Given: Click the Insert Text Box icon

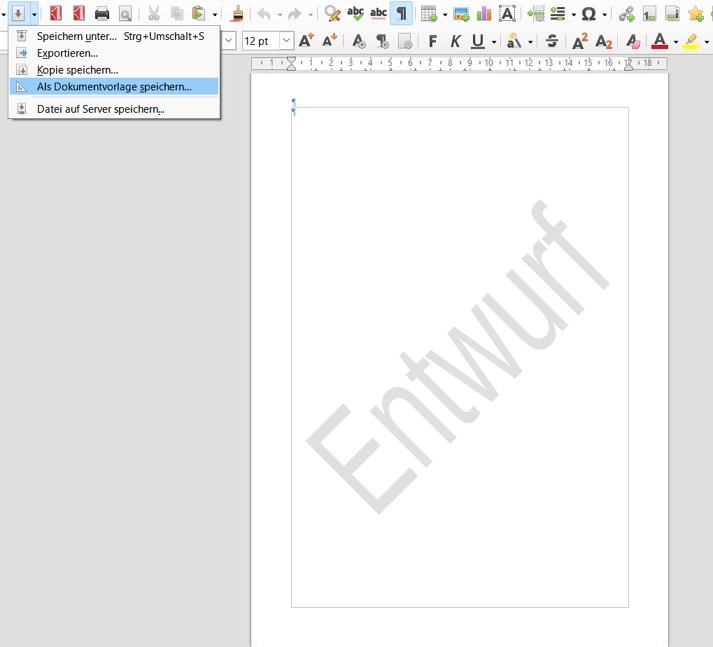Looking at the screenshot, I should point(507,14).
